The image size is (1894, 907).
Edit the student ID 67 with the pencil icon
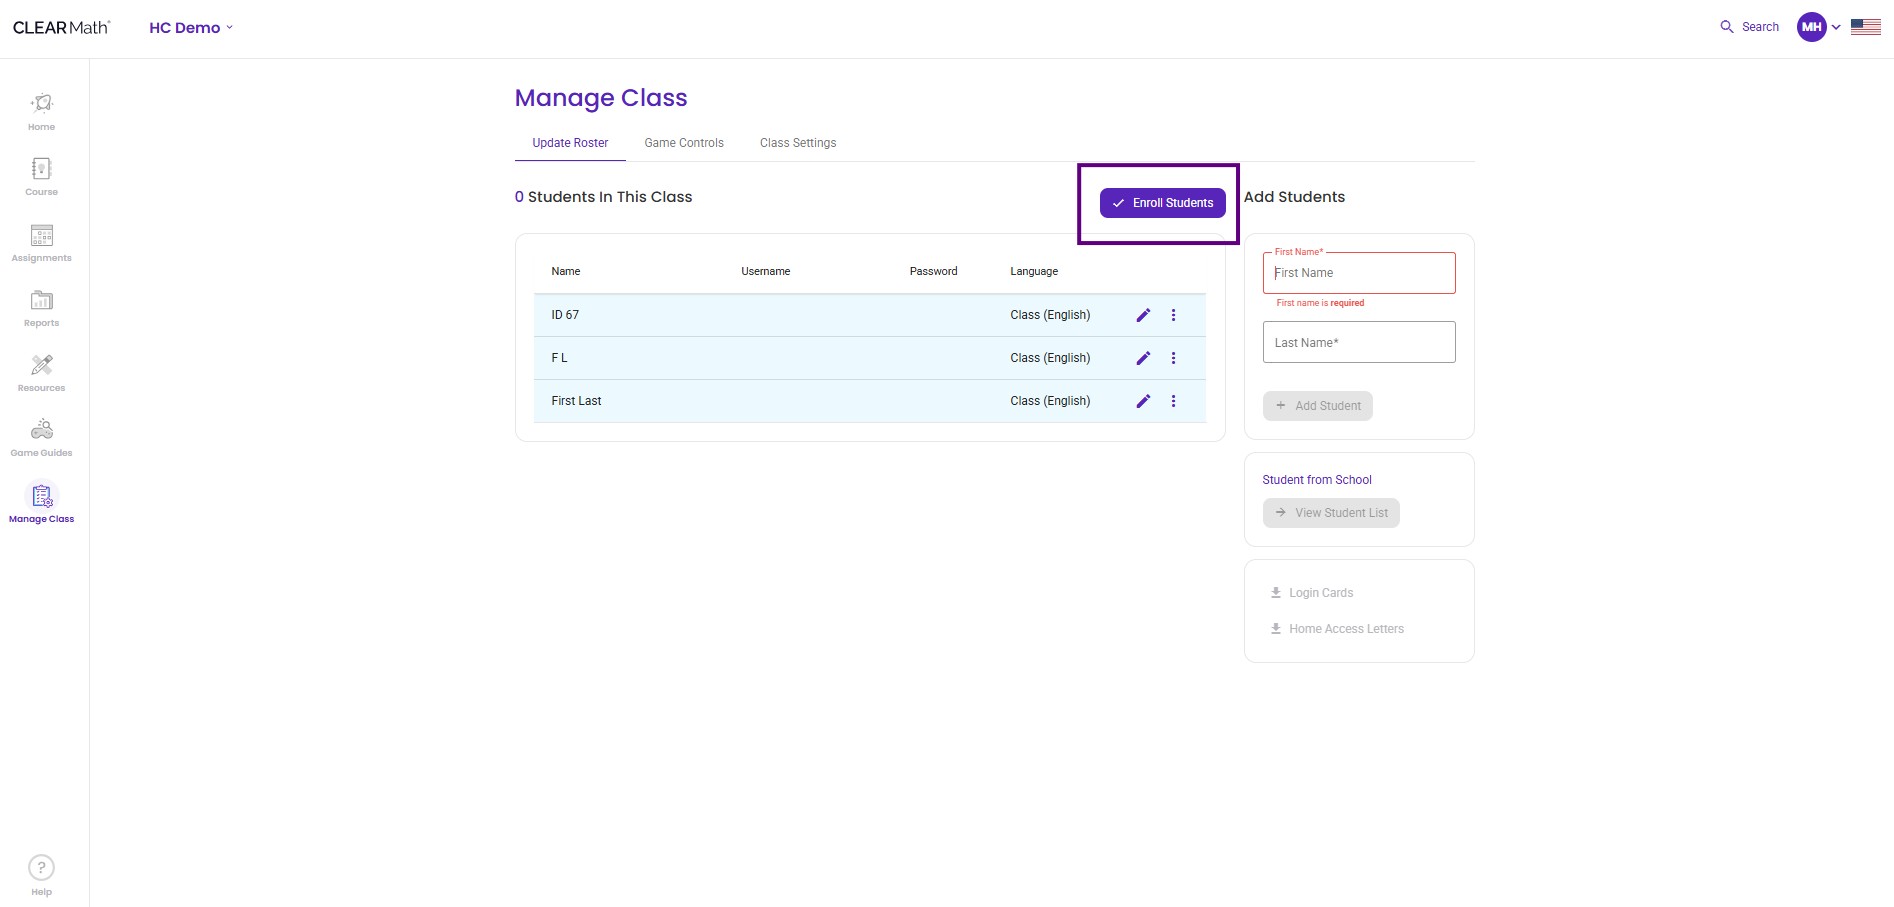1143,314
